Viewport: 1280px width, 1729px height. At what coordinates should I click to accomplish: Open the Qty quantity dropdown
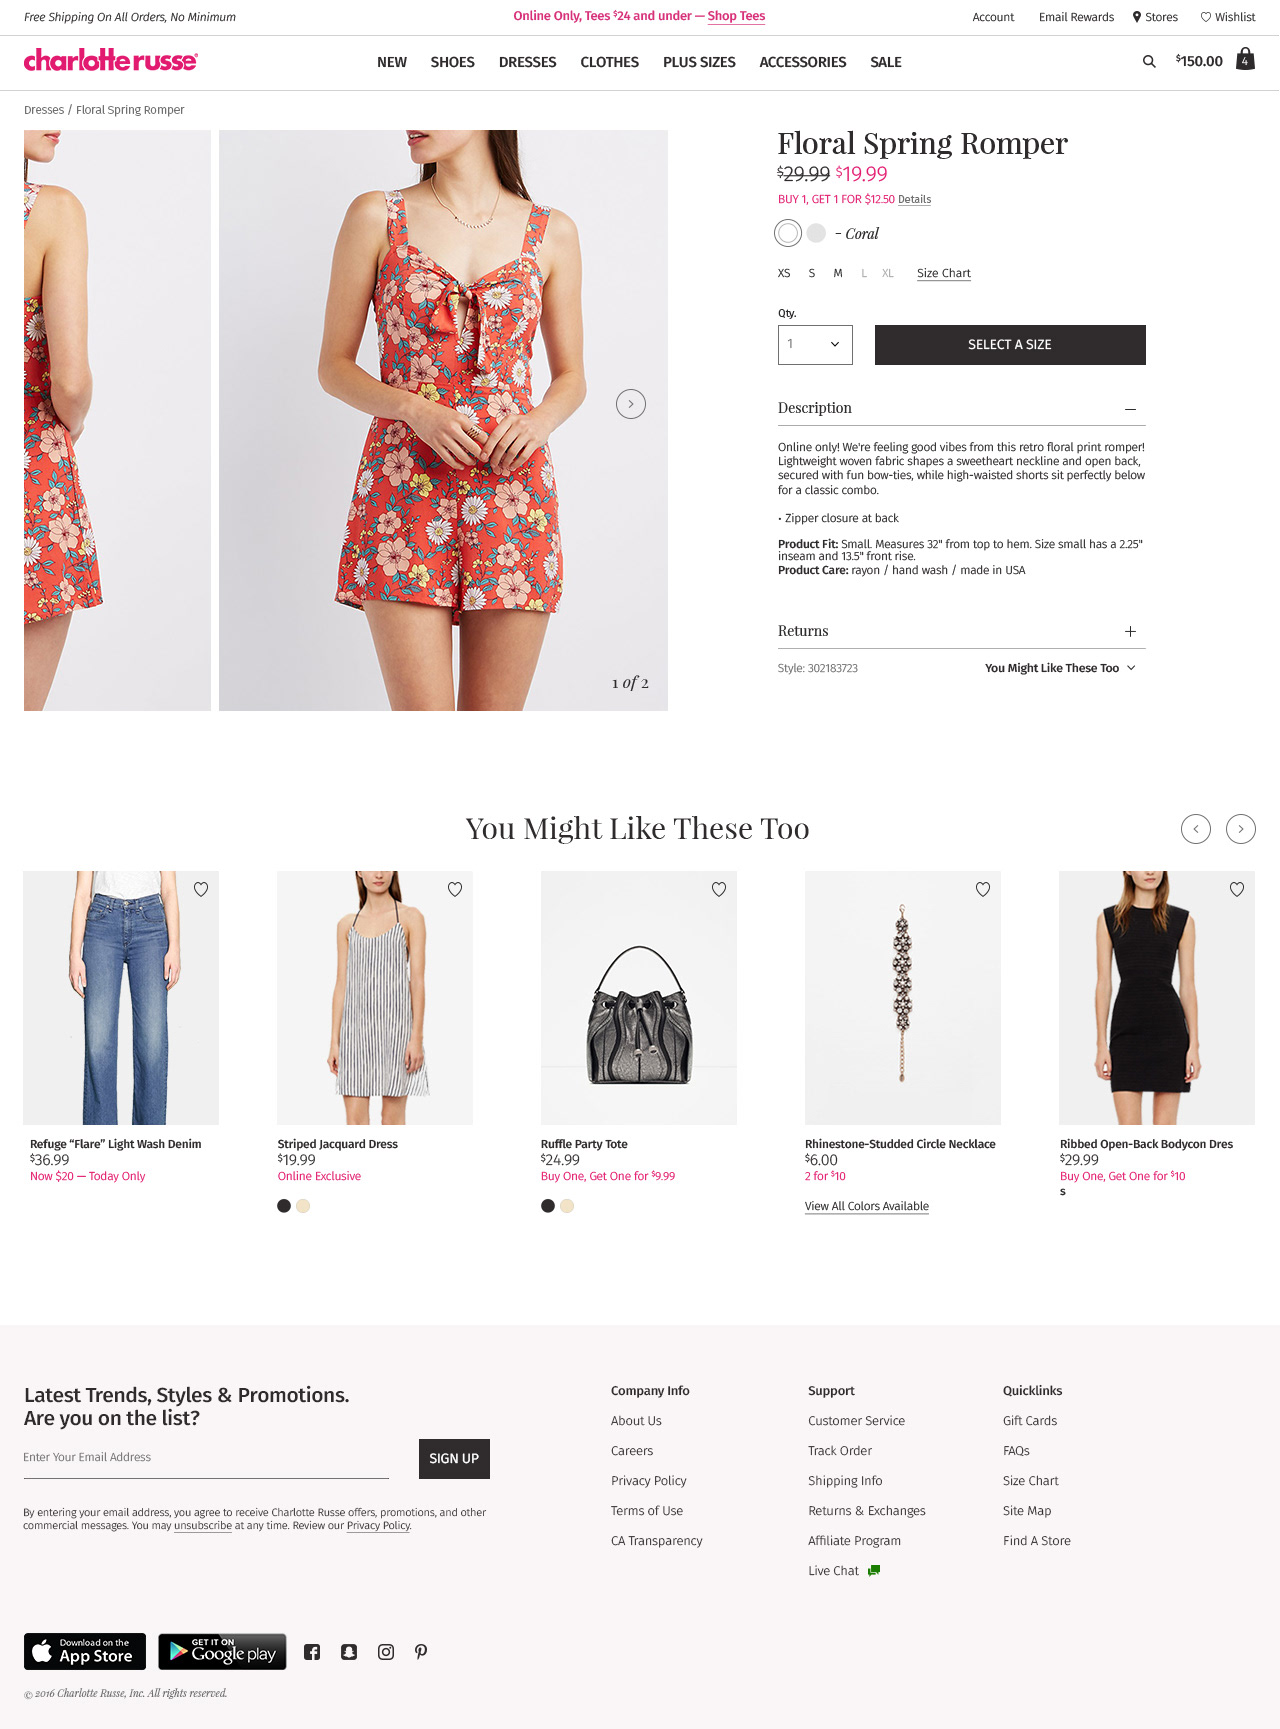pyautogui.click(x=815, y=345)
